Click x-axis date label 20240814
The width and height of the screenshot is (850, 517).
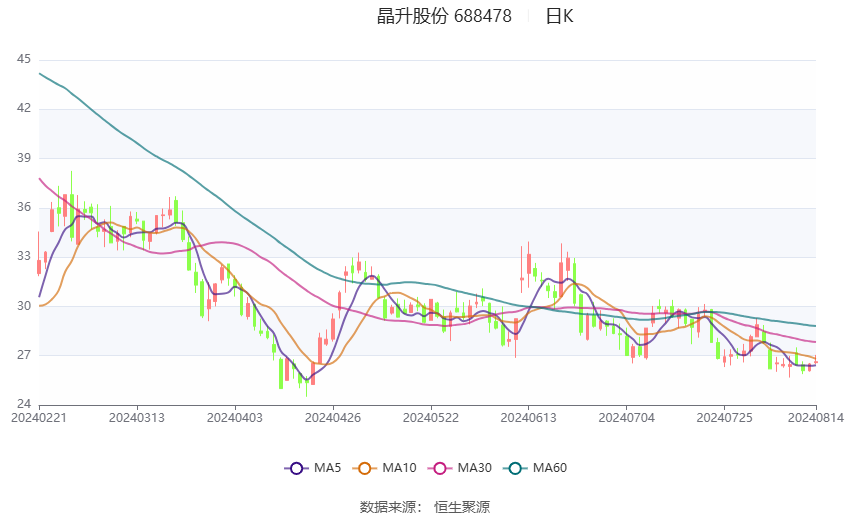click(816, 418)
